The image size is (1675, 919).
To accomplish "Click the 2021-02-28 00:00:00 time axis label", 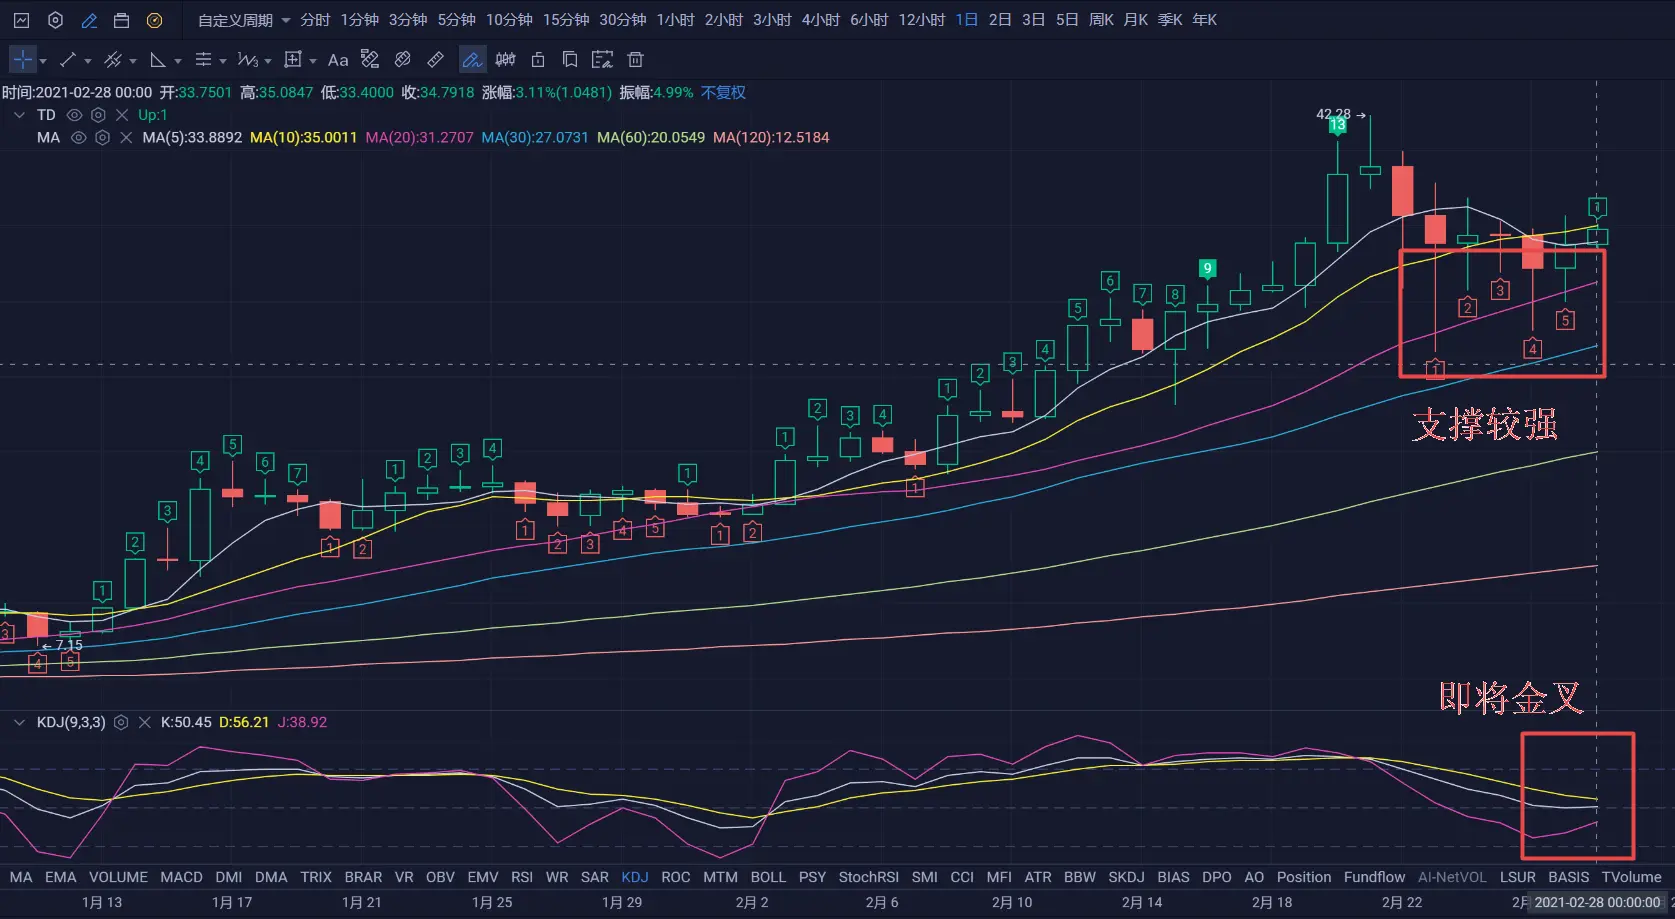I will click(x=1597, y=902).
